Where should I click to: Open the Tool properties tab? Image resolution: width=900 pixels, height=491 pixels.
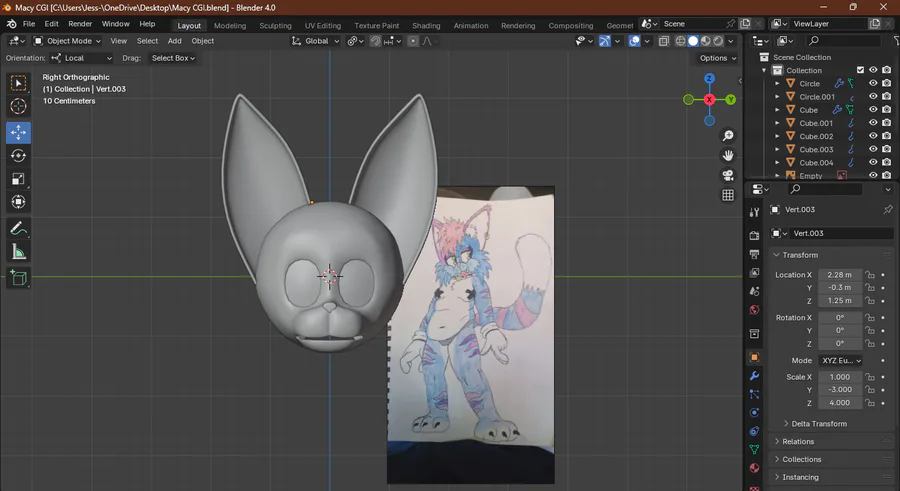[754, 212]
